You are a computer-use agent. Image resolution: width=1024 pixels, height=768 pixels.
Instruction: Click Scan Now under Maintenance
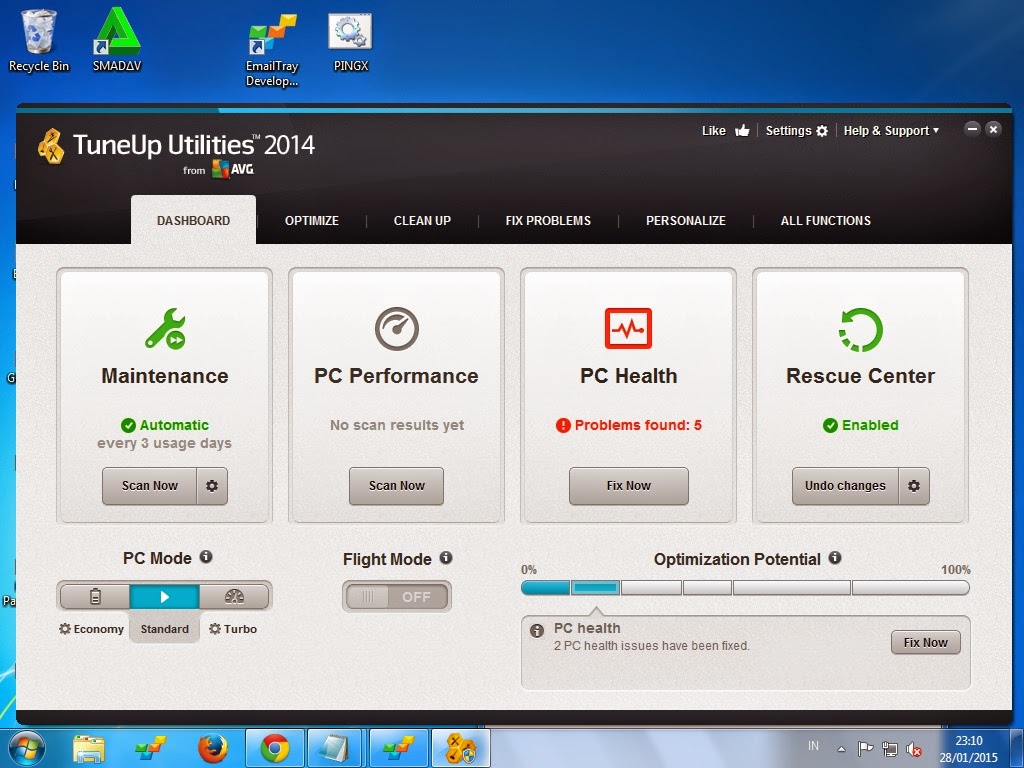tap(150, 486)
